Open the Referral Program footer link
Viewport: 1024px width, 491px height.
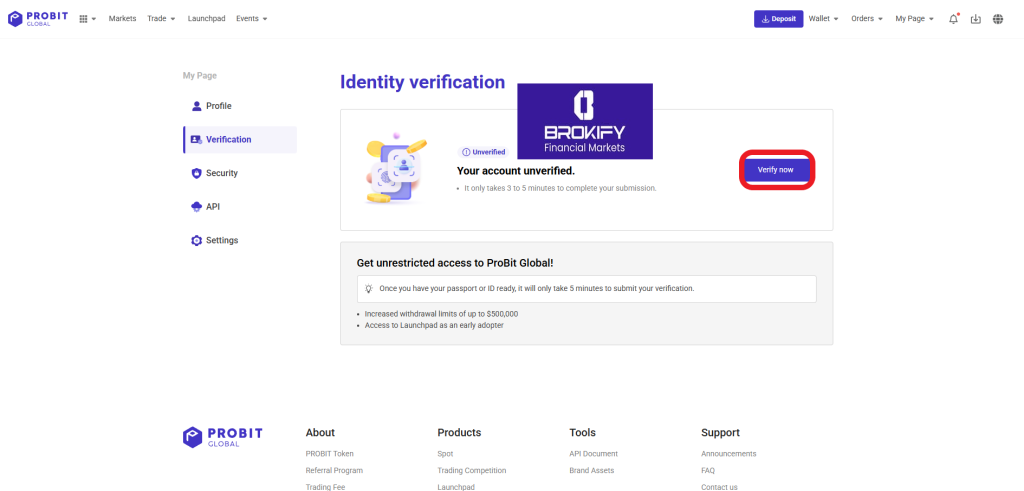tap(334, 470)
